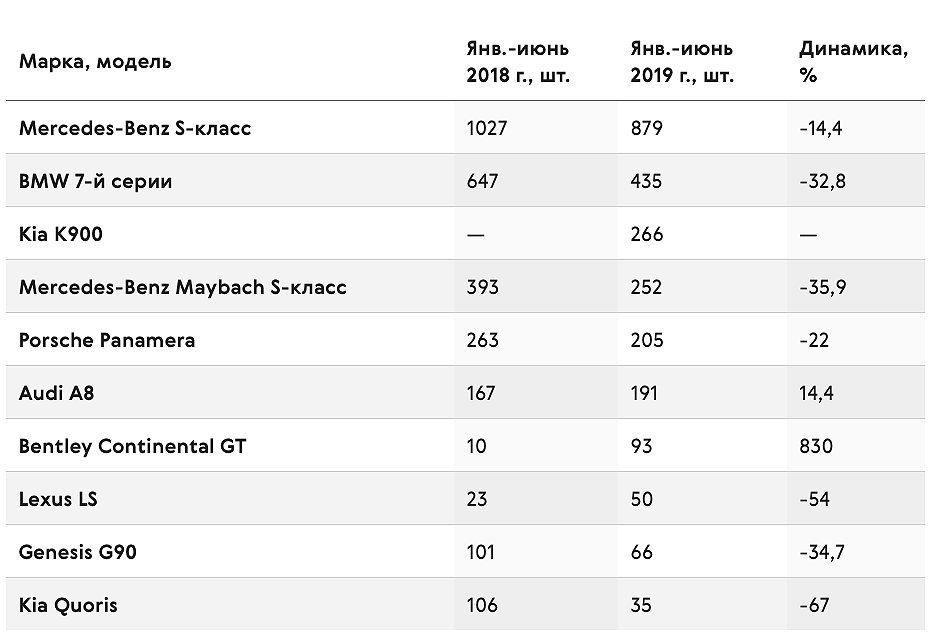Click the 'Марка, модель' column header
This screenshot has width=928, height=633.
click(95, 62)
